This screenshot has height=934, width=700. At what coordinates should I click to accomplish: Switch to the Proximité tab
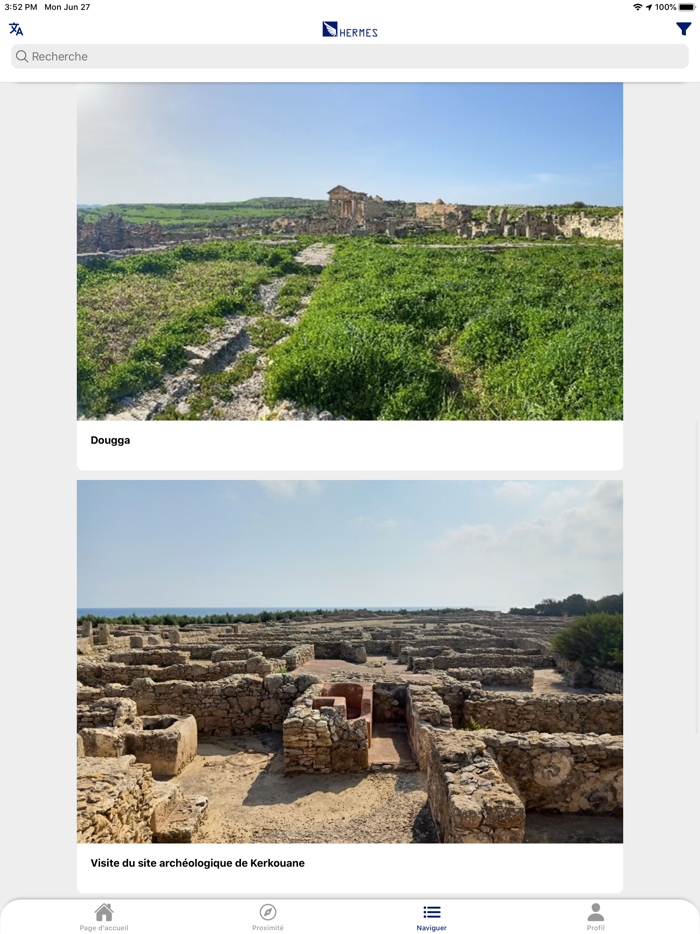point(267,927)
